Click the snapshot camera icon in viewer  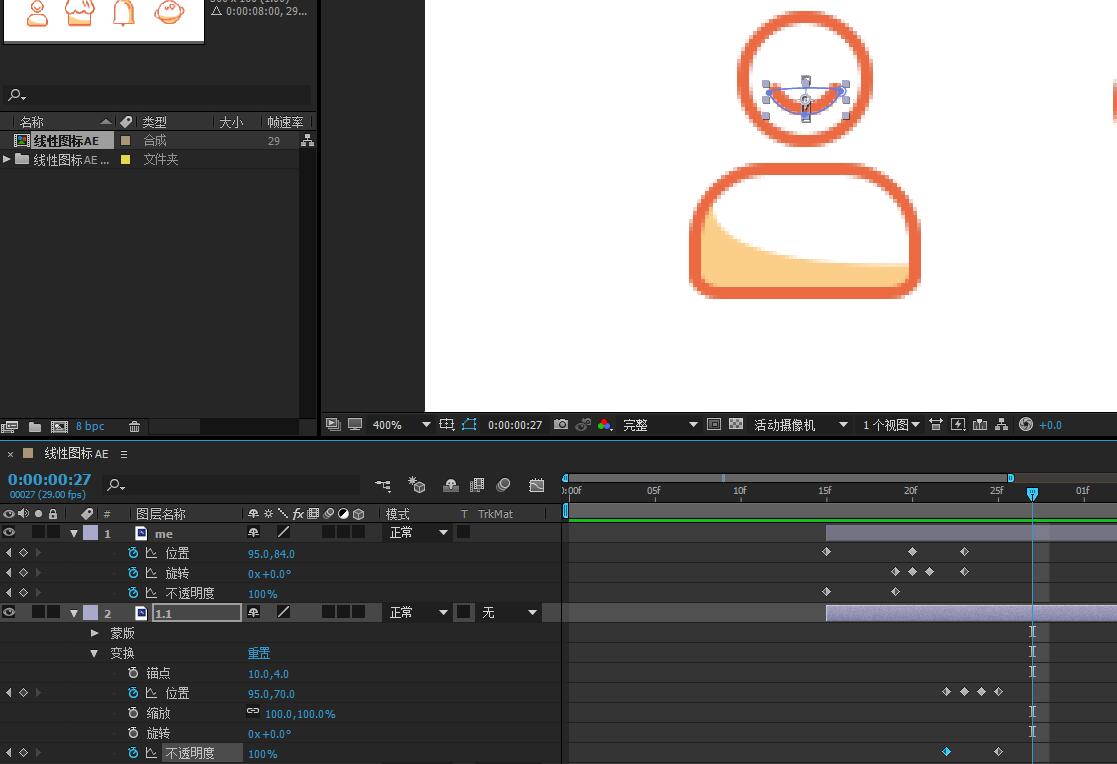[x=561, y=425]
